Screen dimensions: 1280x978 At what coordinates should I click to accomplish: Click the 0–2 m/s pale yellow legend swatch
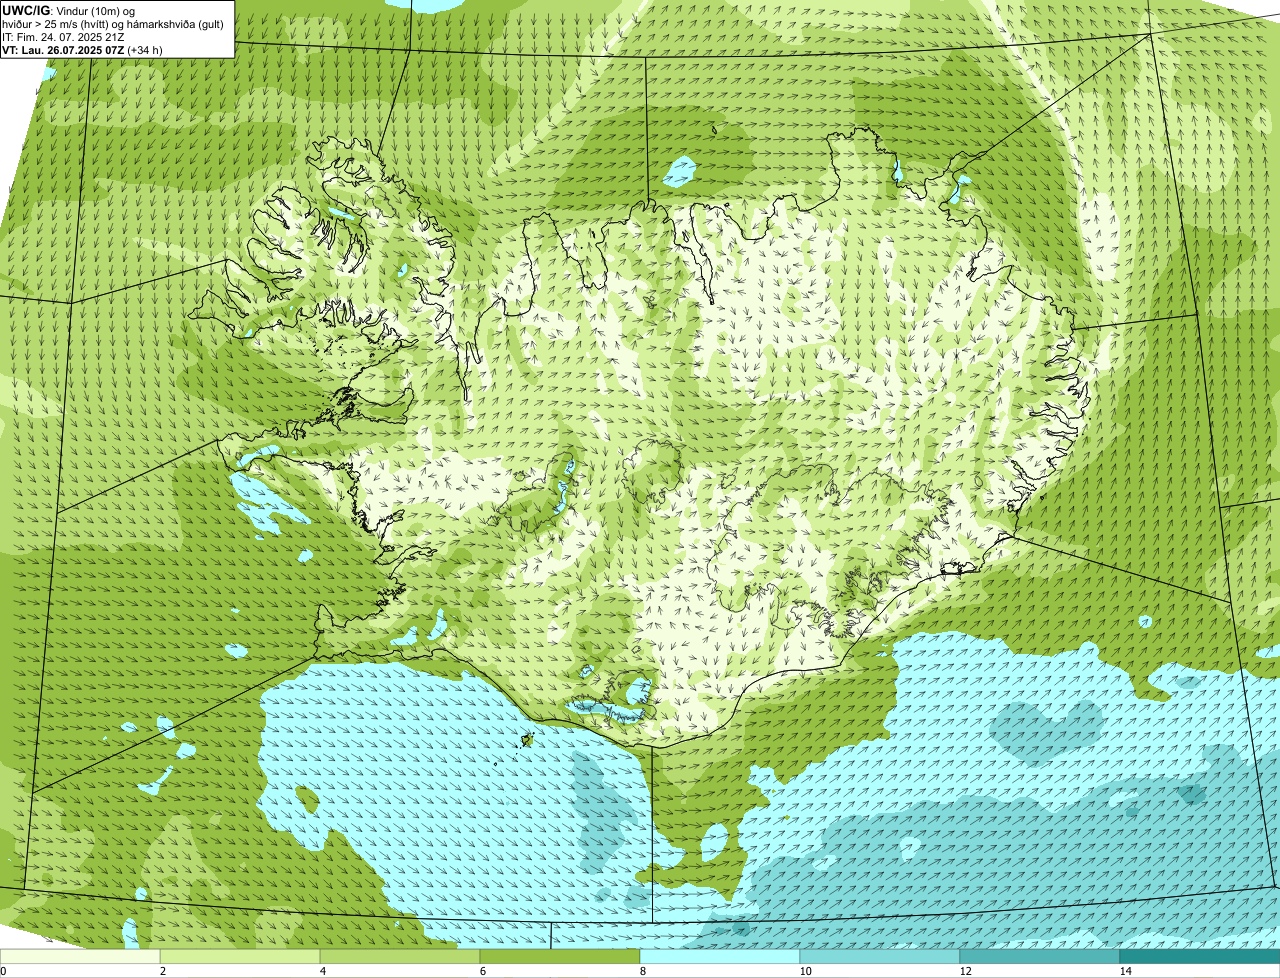[80, 956]
